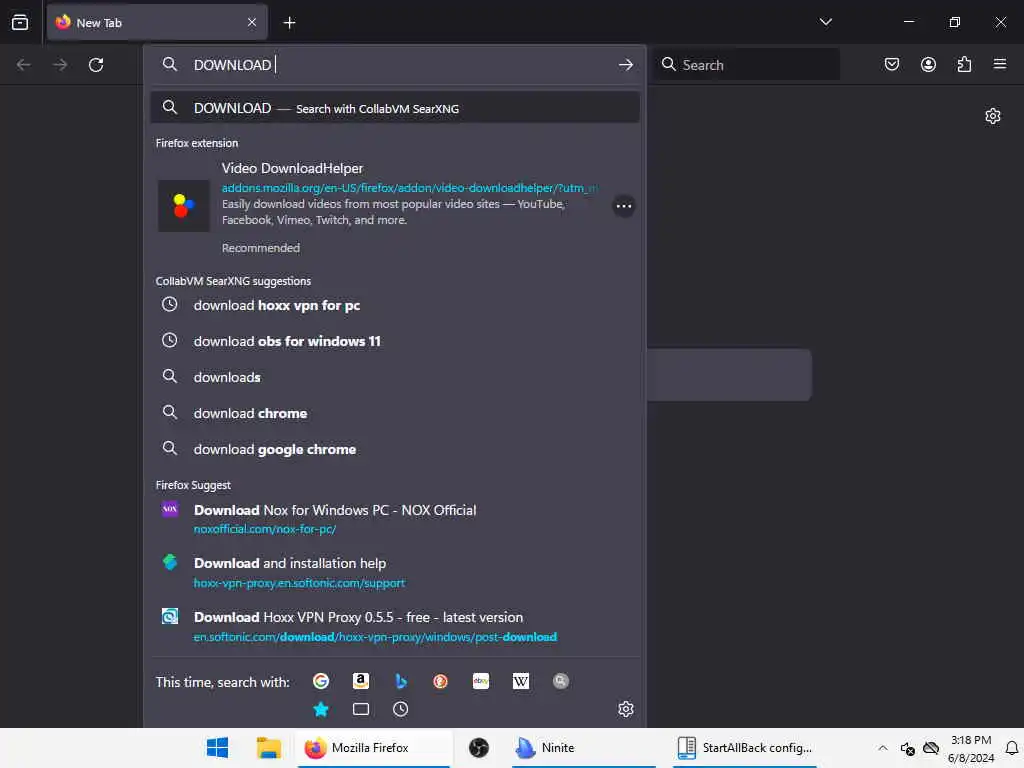The height and width of the screenshot is (768, 1024).
Task: Click the Search box in the toolbar
Action: click(x=747, y=65)
